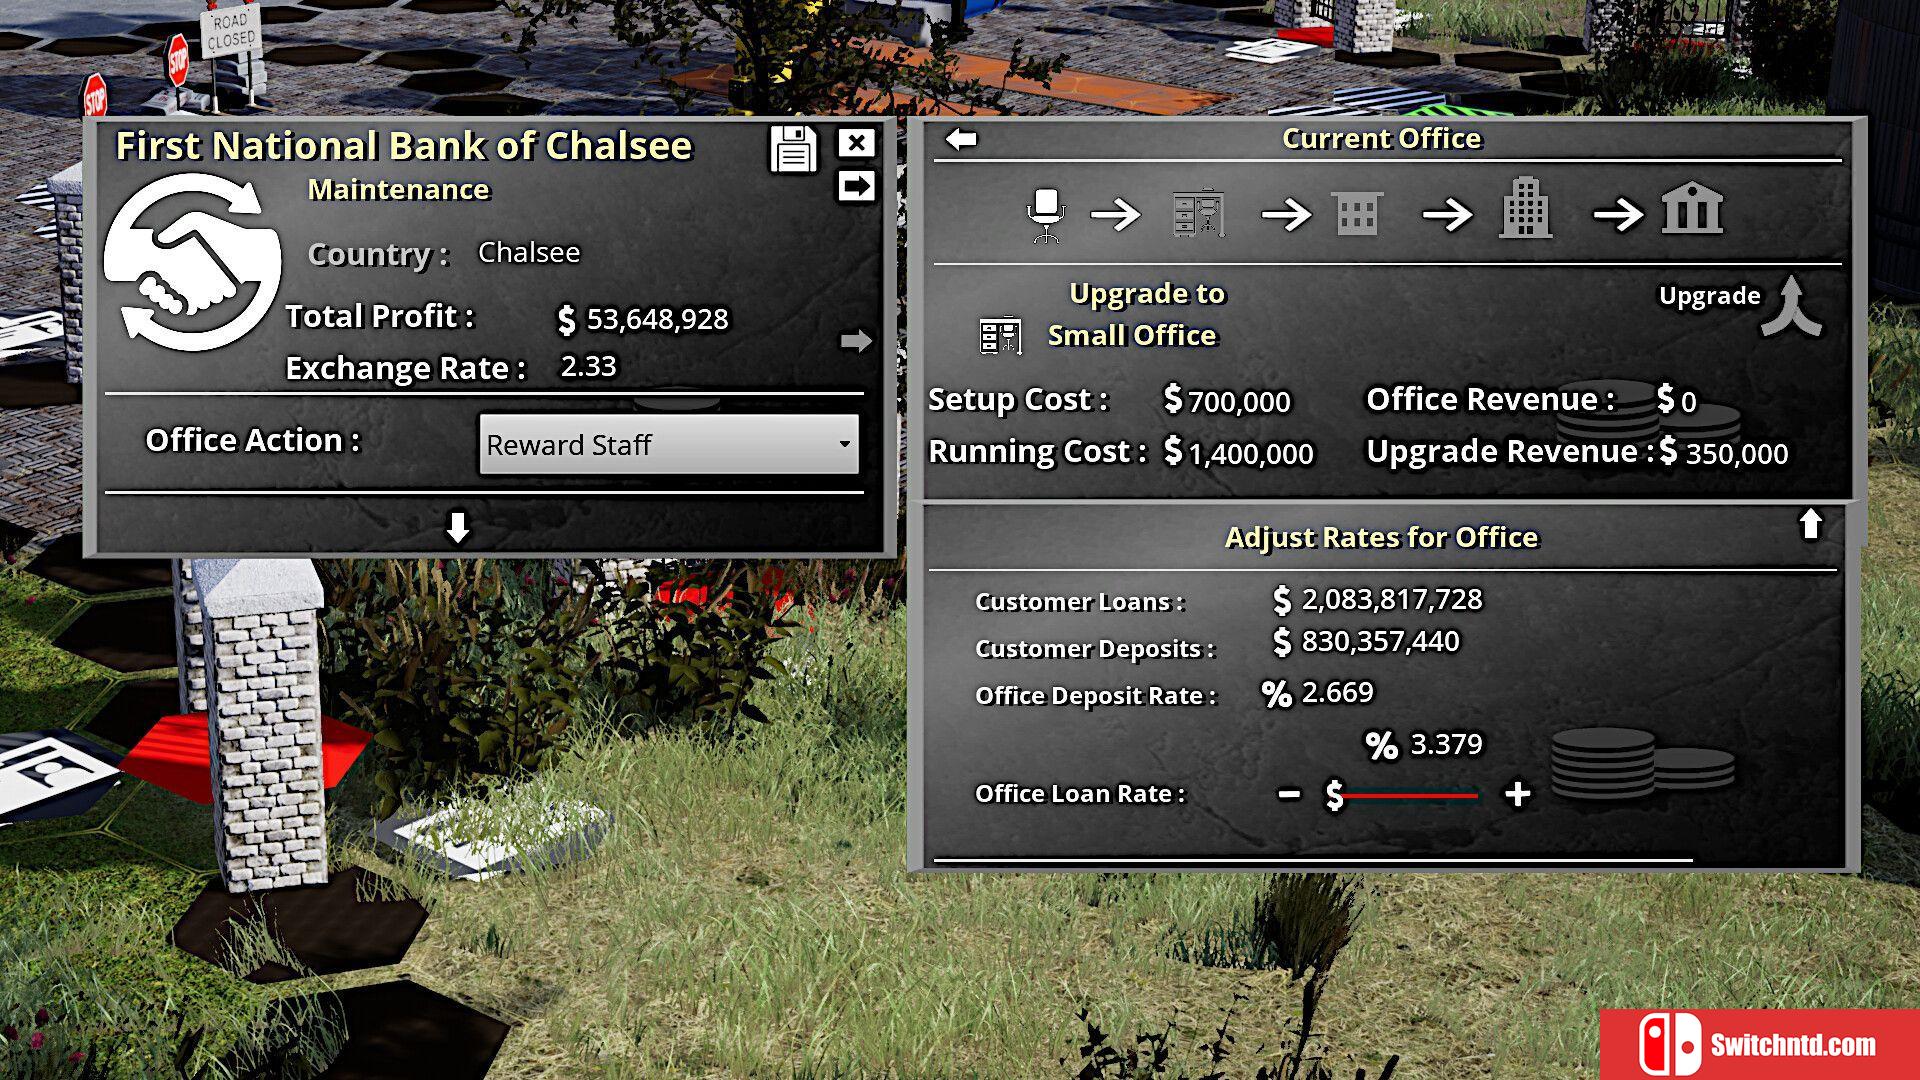Click the forward arrow navigation icon
Screen dimensions: 1920x1080
tap(855, 186)
